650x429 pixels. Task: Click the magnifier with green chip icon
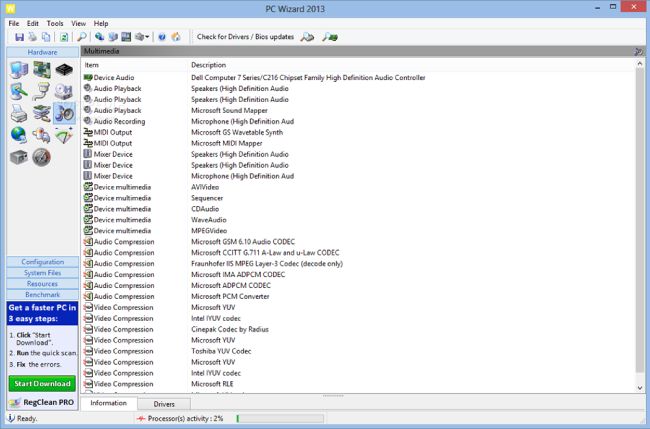tap(330, 37)
